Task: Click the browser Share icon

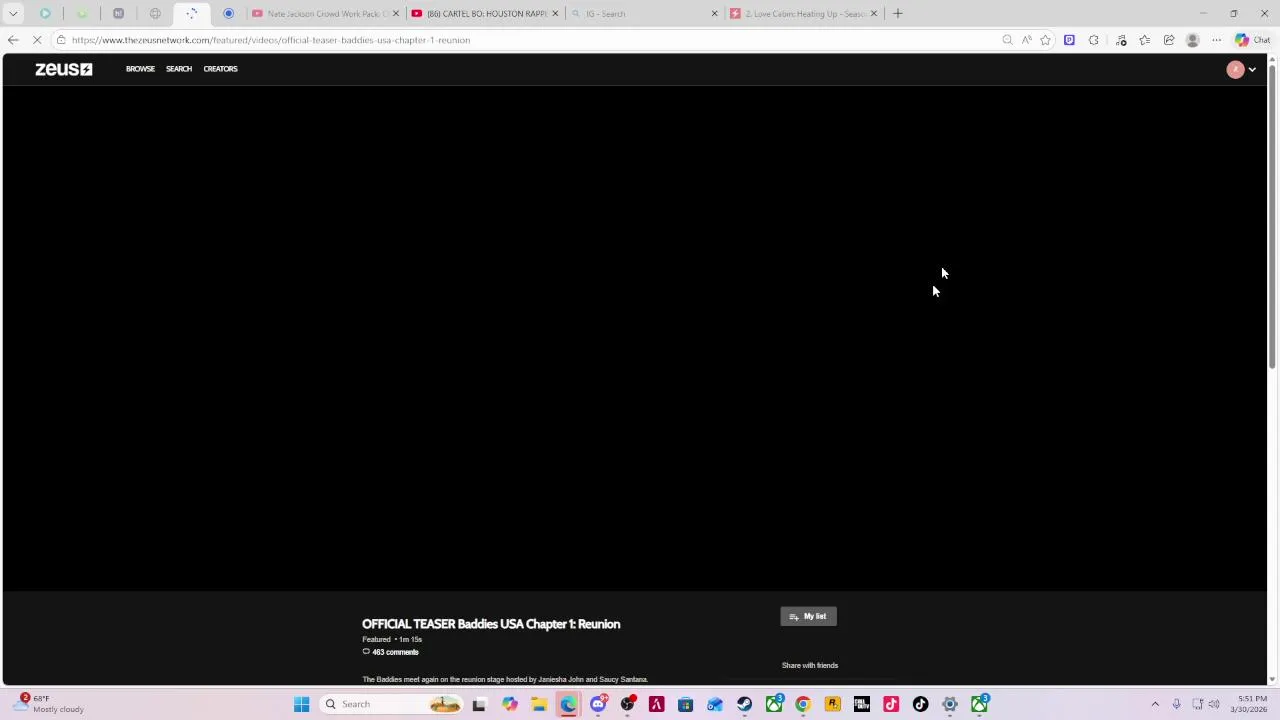Action: click(1168, 40)
